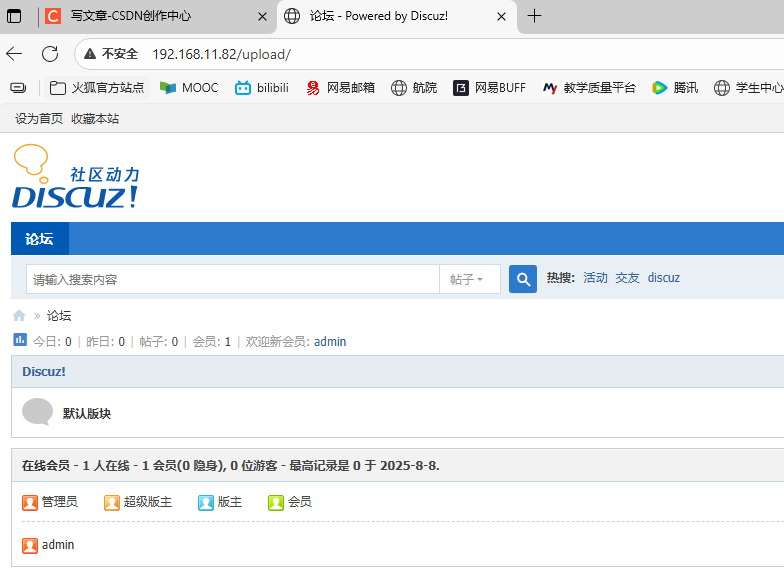
Task: Expand the 帖子 search type dropdown
Action: (x=470, y=279)
